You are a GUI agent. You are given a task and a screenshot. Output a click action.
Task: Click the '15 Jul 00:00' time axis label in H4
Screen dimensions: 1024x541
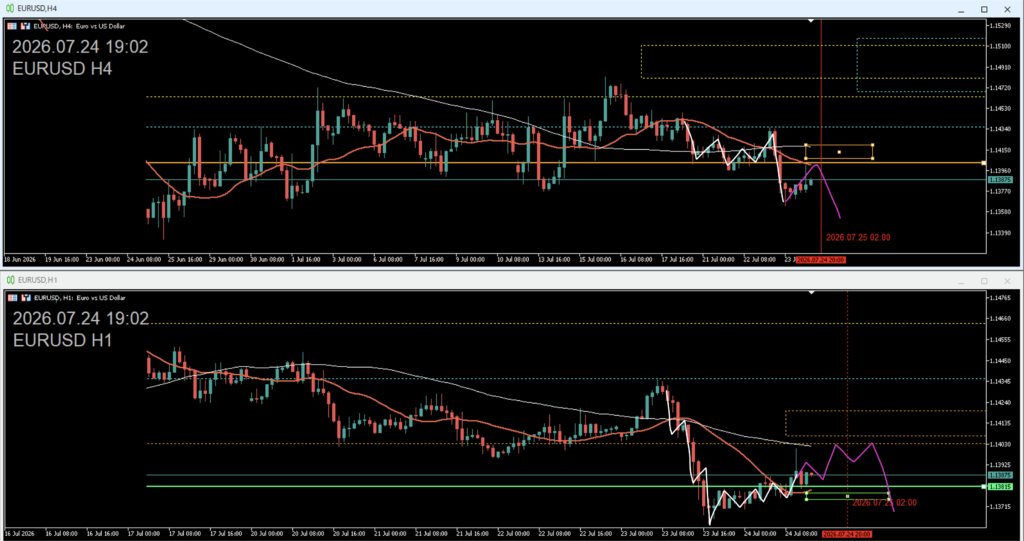coord(596,259)
